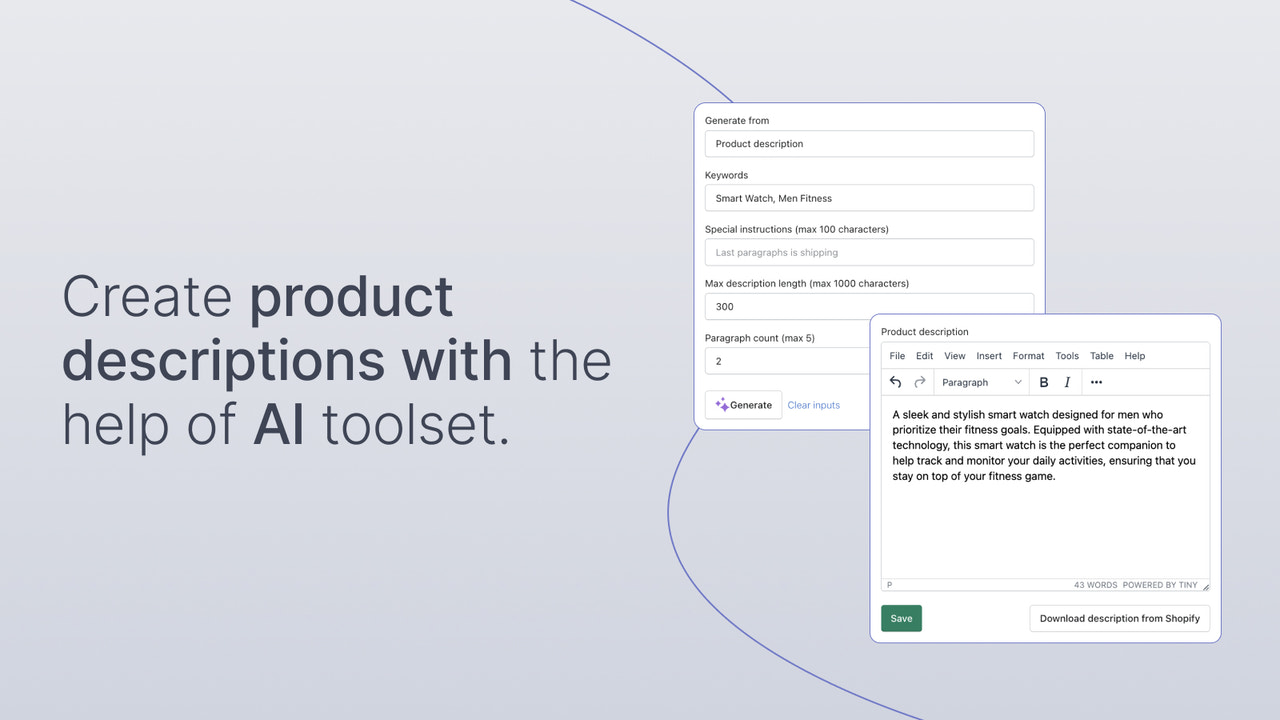
Task: Open the ellipsis for more formatting options
Action: 1096,382
